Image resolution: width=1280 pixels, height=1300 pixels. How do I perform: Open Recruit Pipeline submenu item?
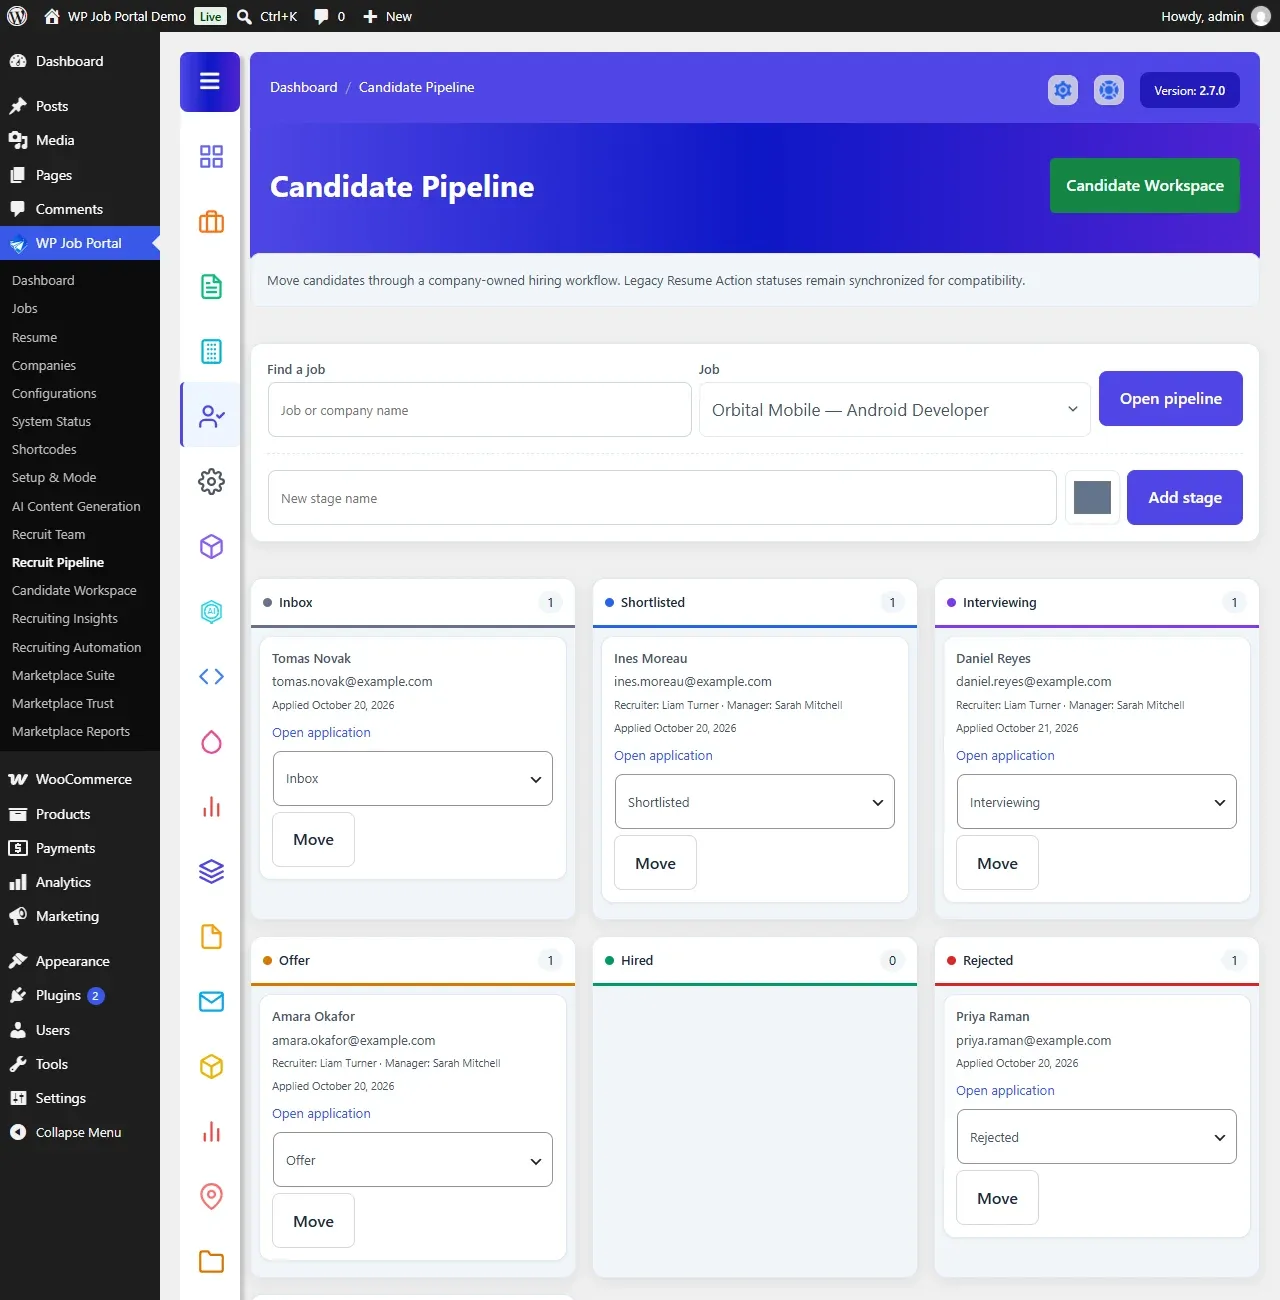pyautogui.click(x=58, y=562)
